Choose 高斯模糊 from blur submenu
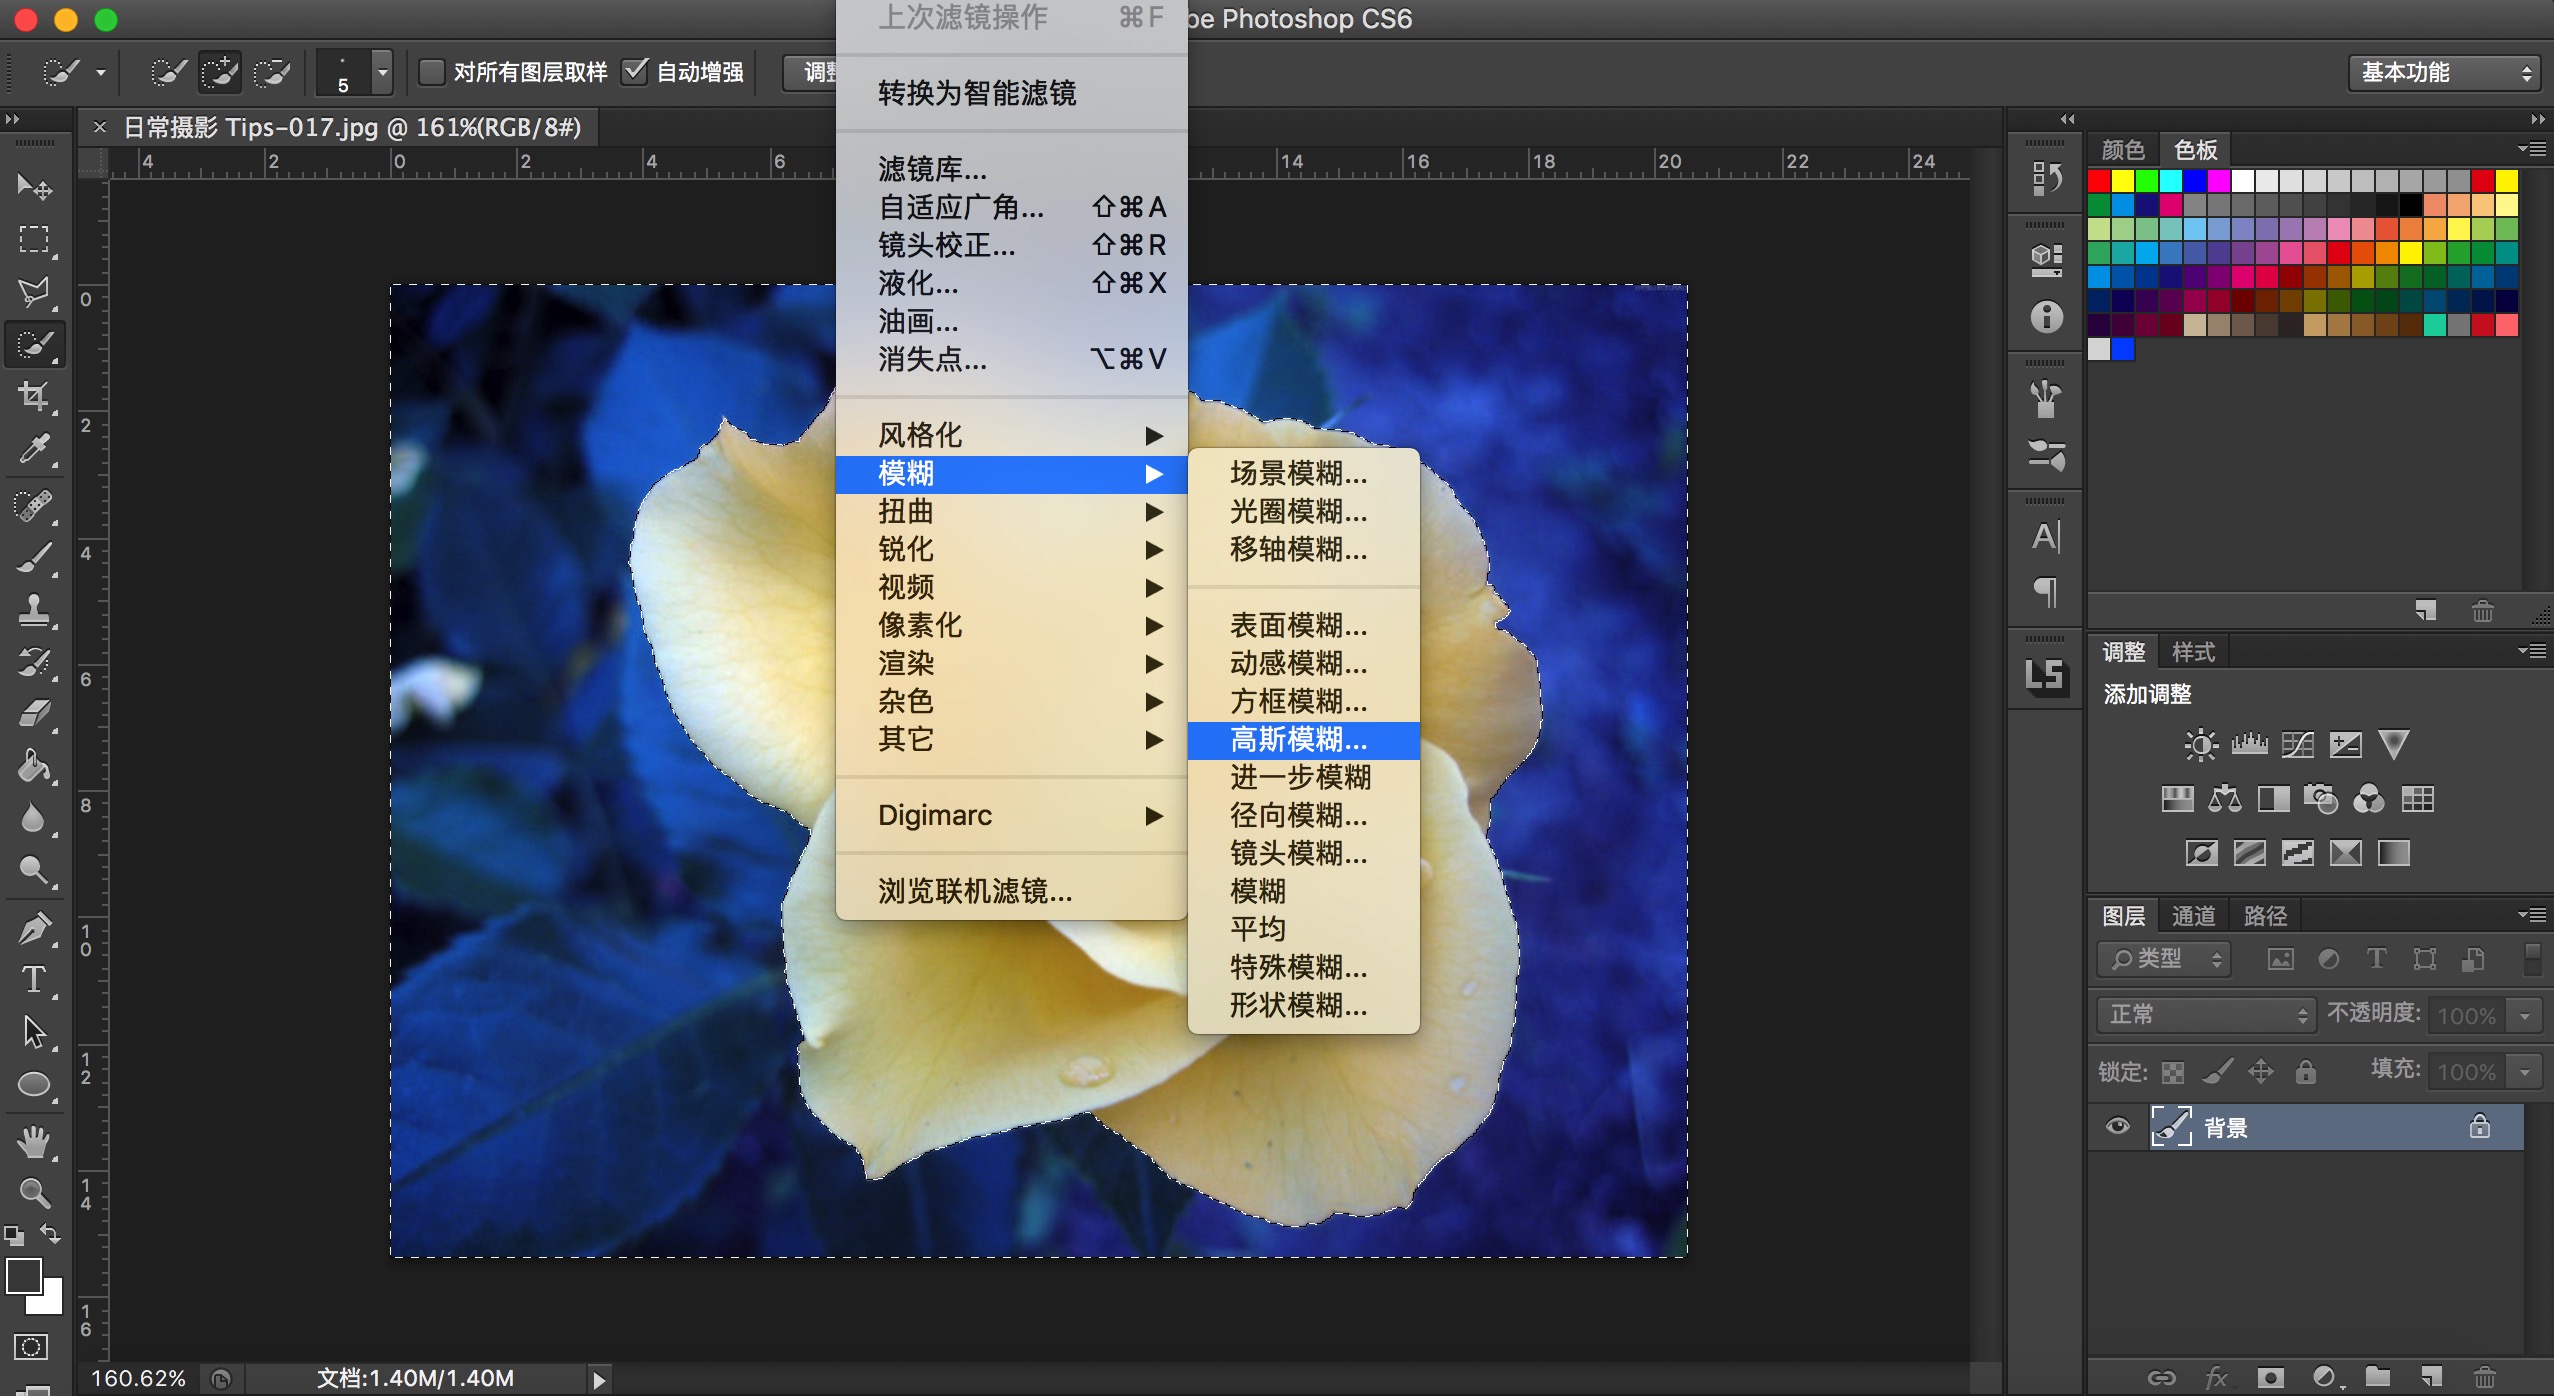The image size is (2554, 1396). coord(1298,740)
